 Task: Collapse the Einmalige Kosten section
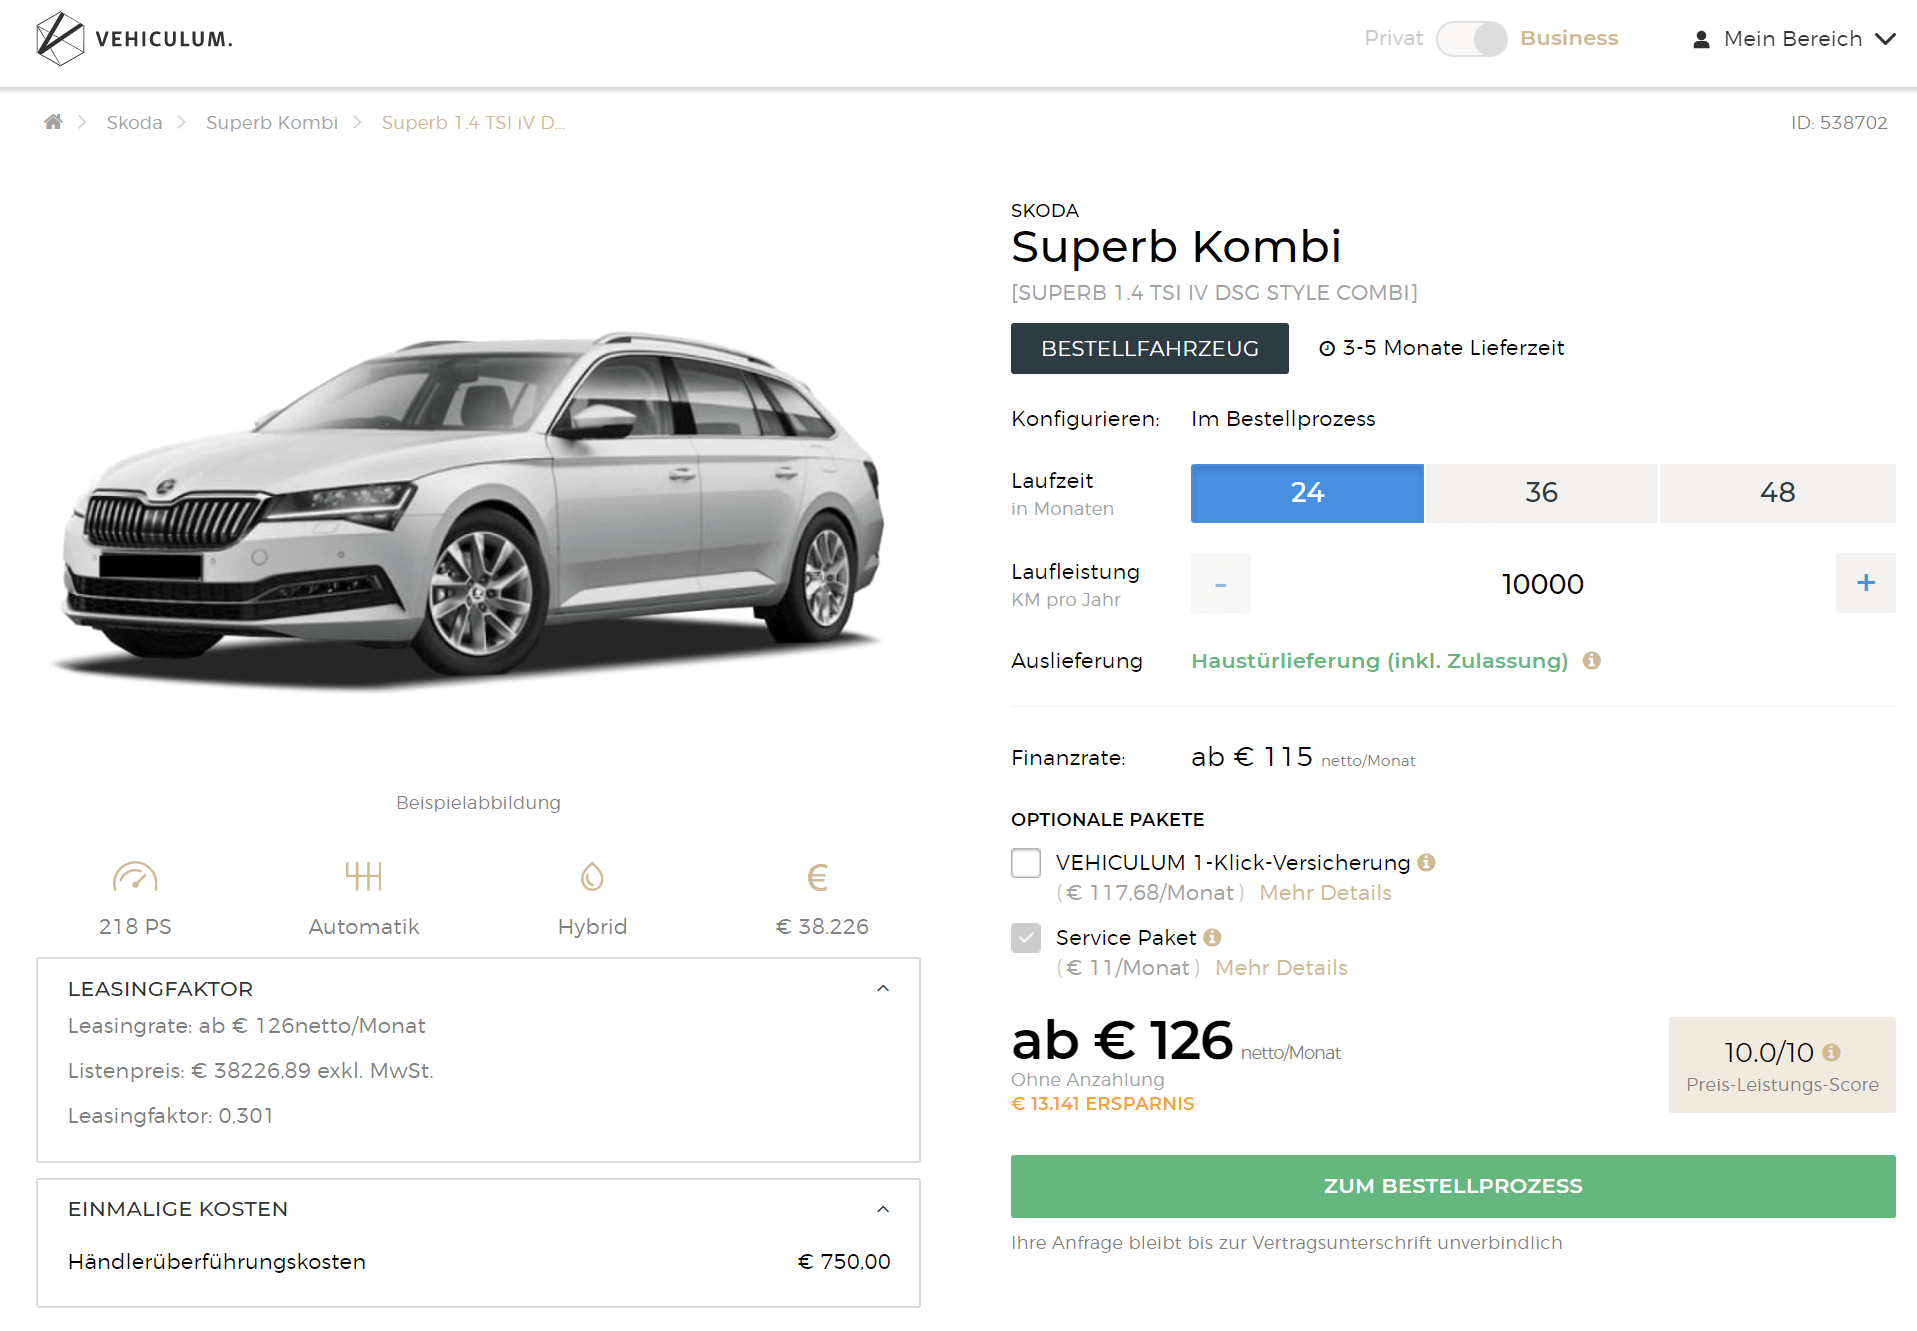883,1209
